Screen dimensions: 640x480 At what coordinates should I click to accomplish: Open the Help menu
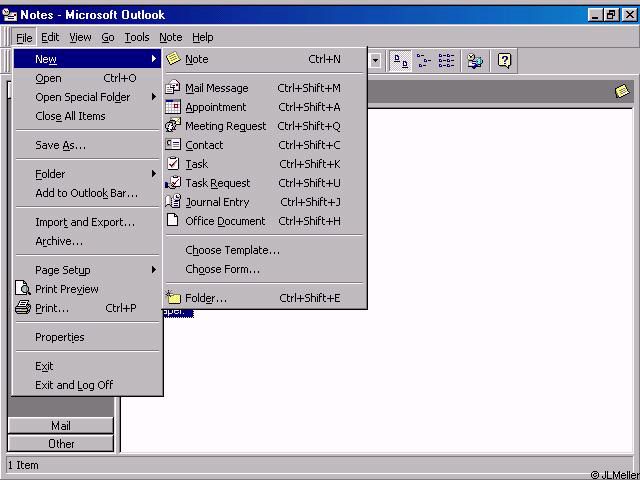pyautogui.click(x=202, y=38)
